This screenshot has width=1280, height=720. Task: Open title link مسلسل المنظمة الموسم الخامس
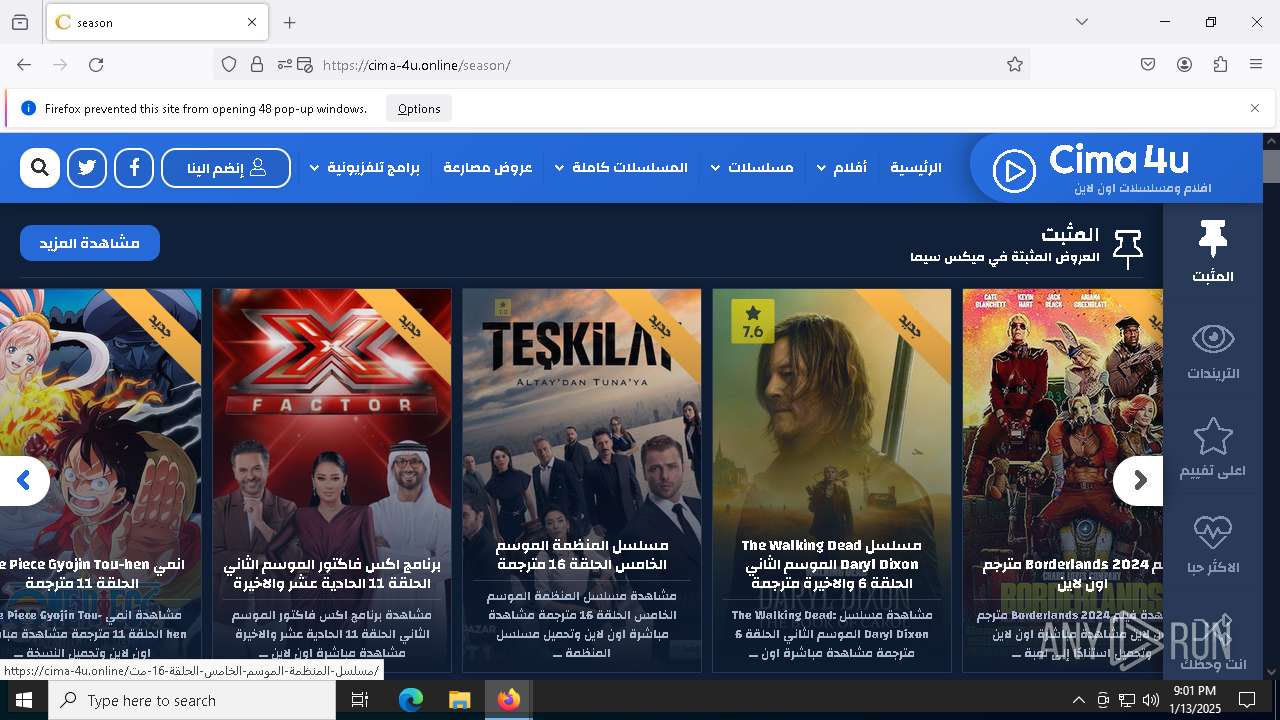click(582, 555)
